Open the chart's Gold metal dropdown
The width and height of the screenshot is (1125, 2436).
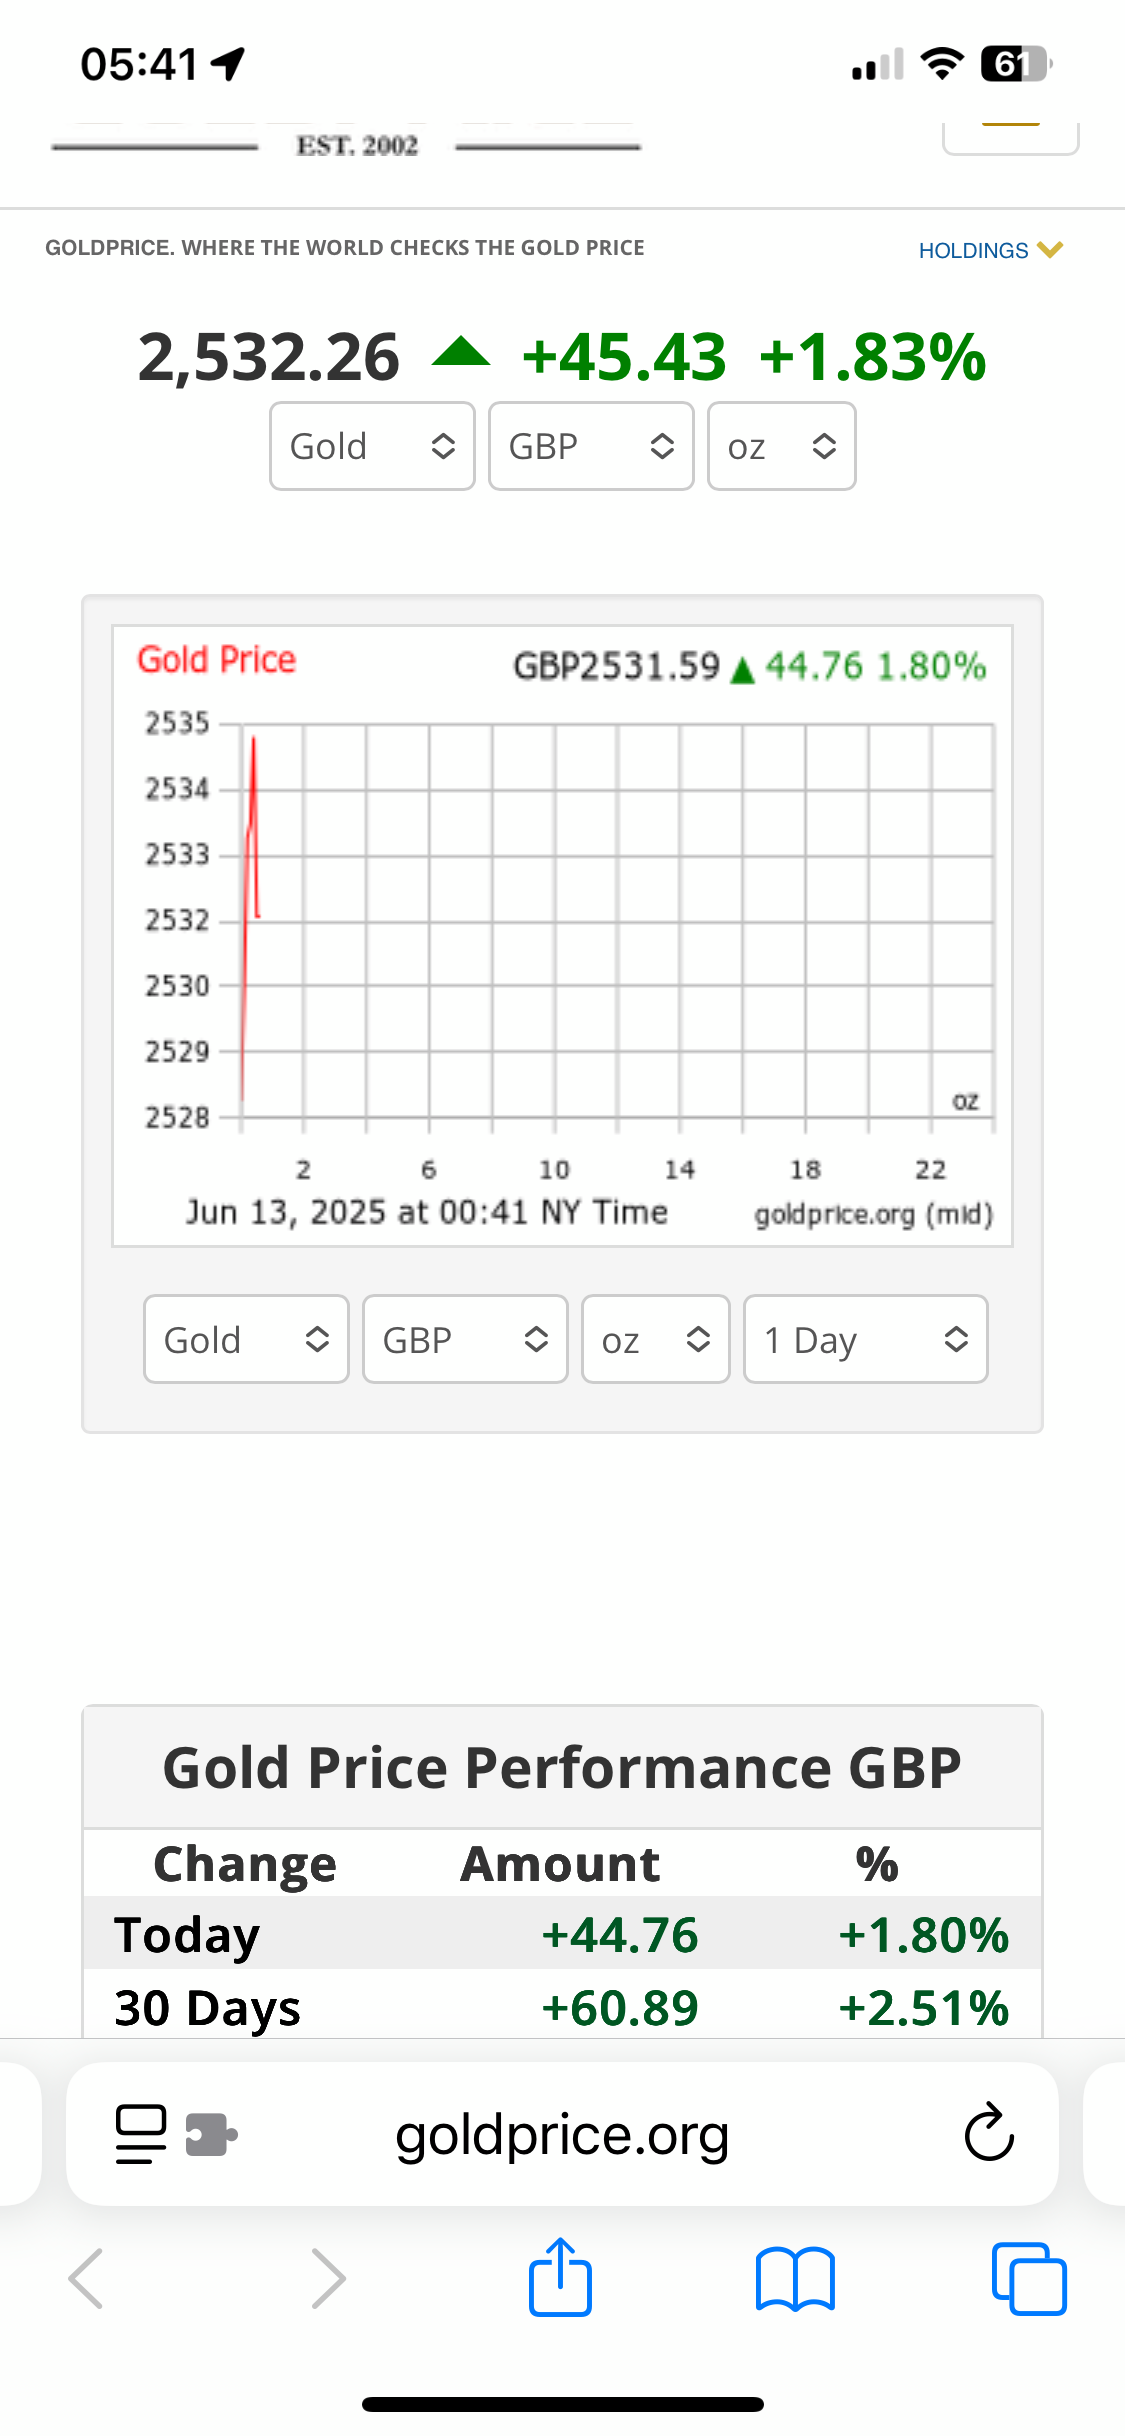point(246,1339)
